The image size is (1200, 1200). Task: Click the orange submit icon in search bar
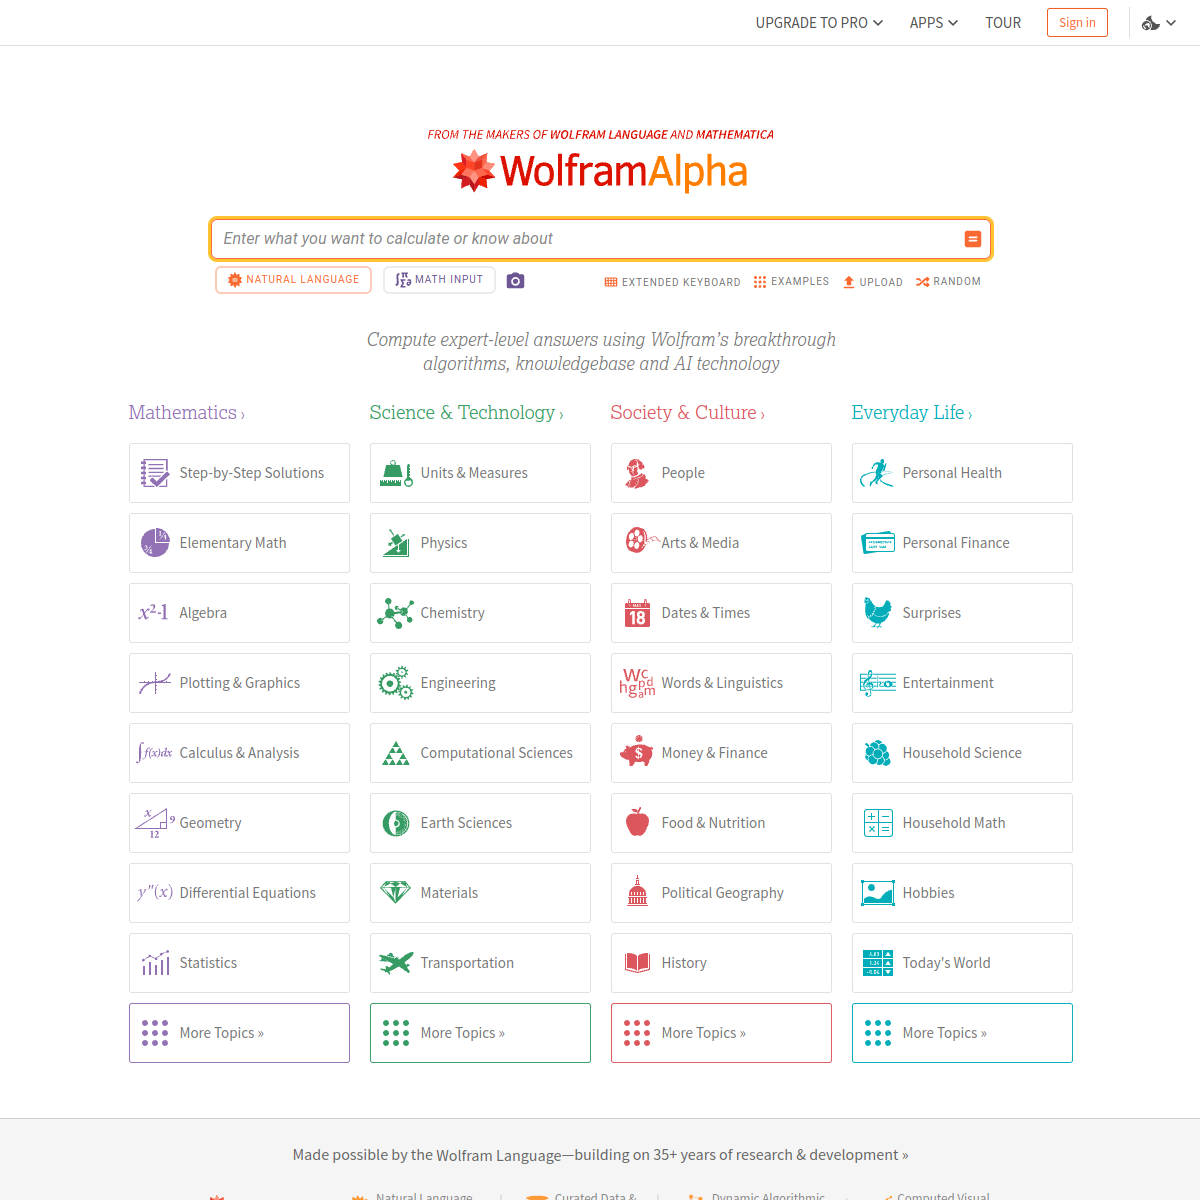point(972,238)
